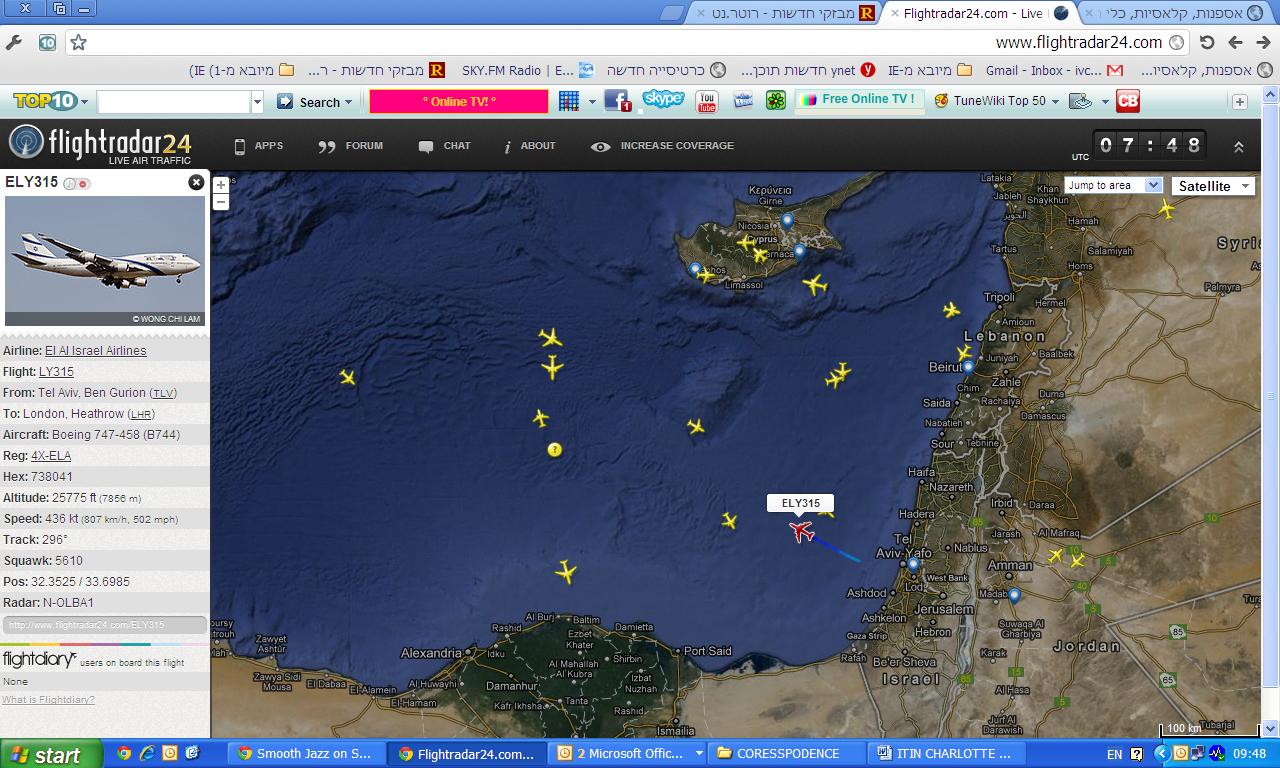The width and height of the screenshot is (1280, 768).
Task: Click the Free Online TV ! button
Action: pyautogui.click(x=860, y=101)
